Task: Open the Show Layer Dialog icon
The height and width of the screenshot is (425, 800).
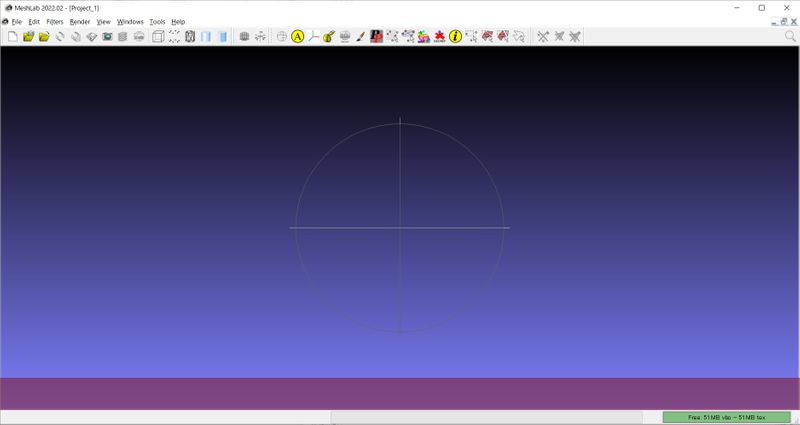Action: point(122,36)
